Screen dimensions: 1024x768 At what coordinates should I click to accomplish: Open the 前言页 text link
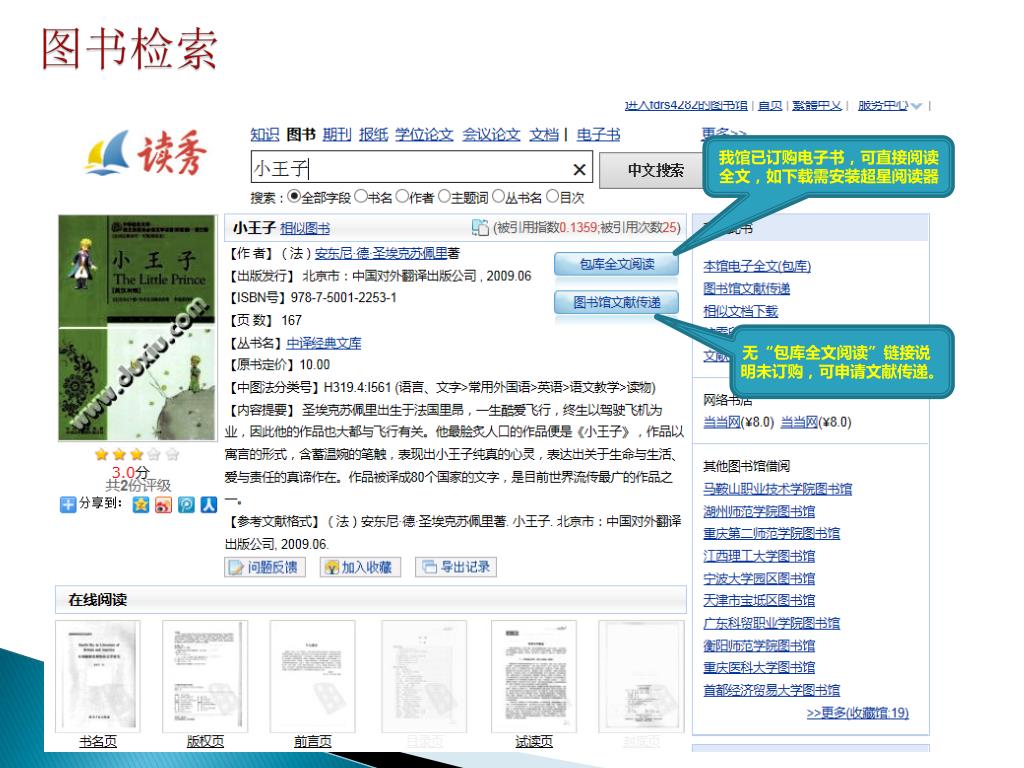pyautogui.click(x=313, y=741)
